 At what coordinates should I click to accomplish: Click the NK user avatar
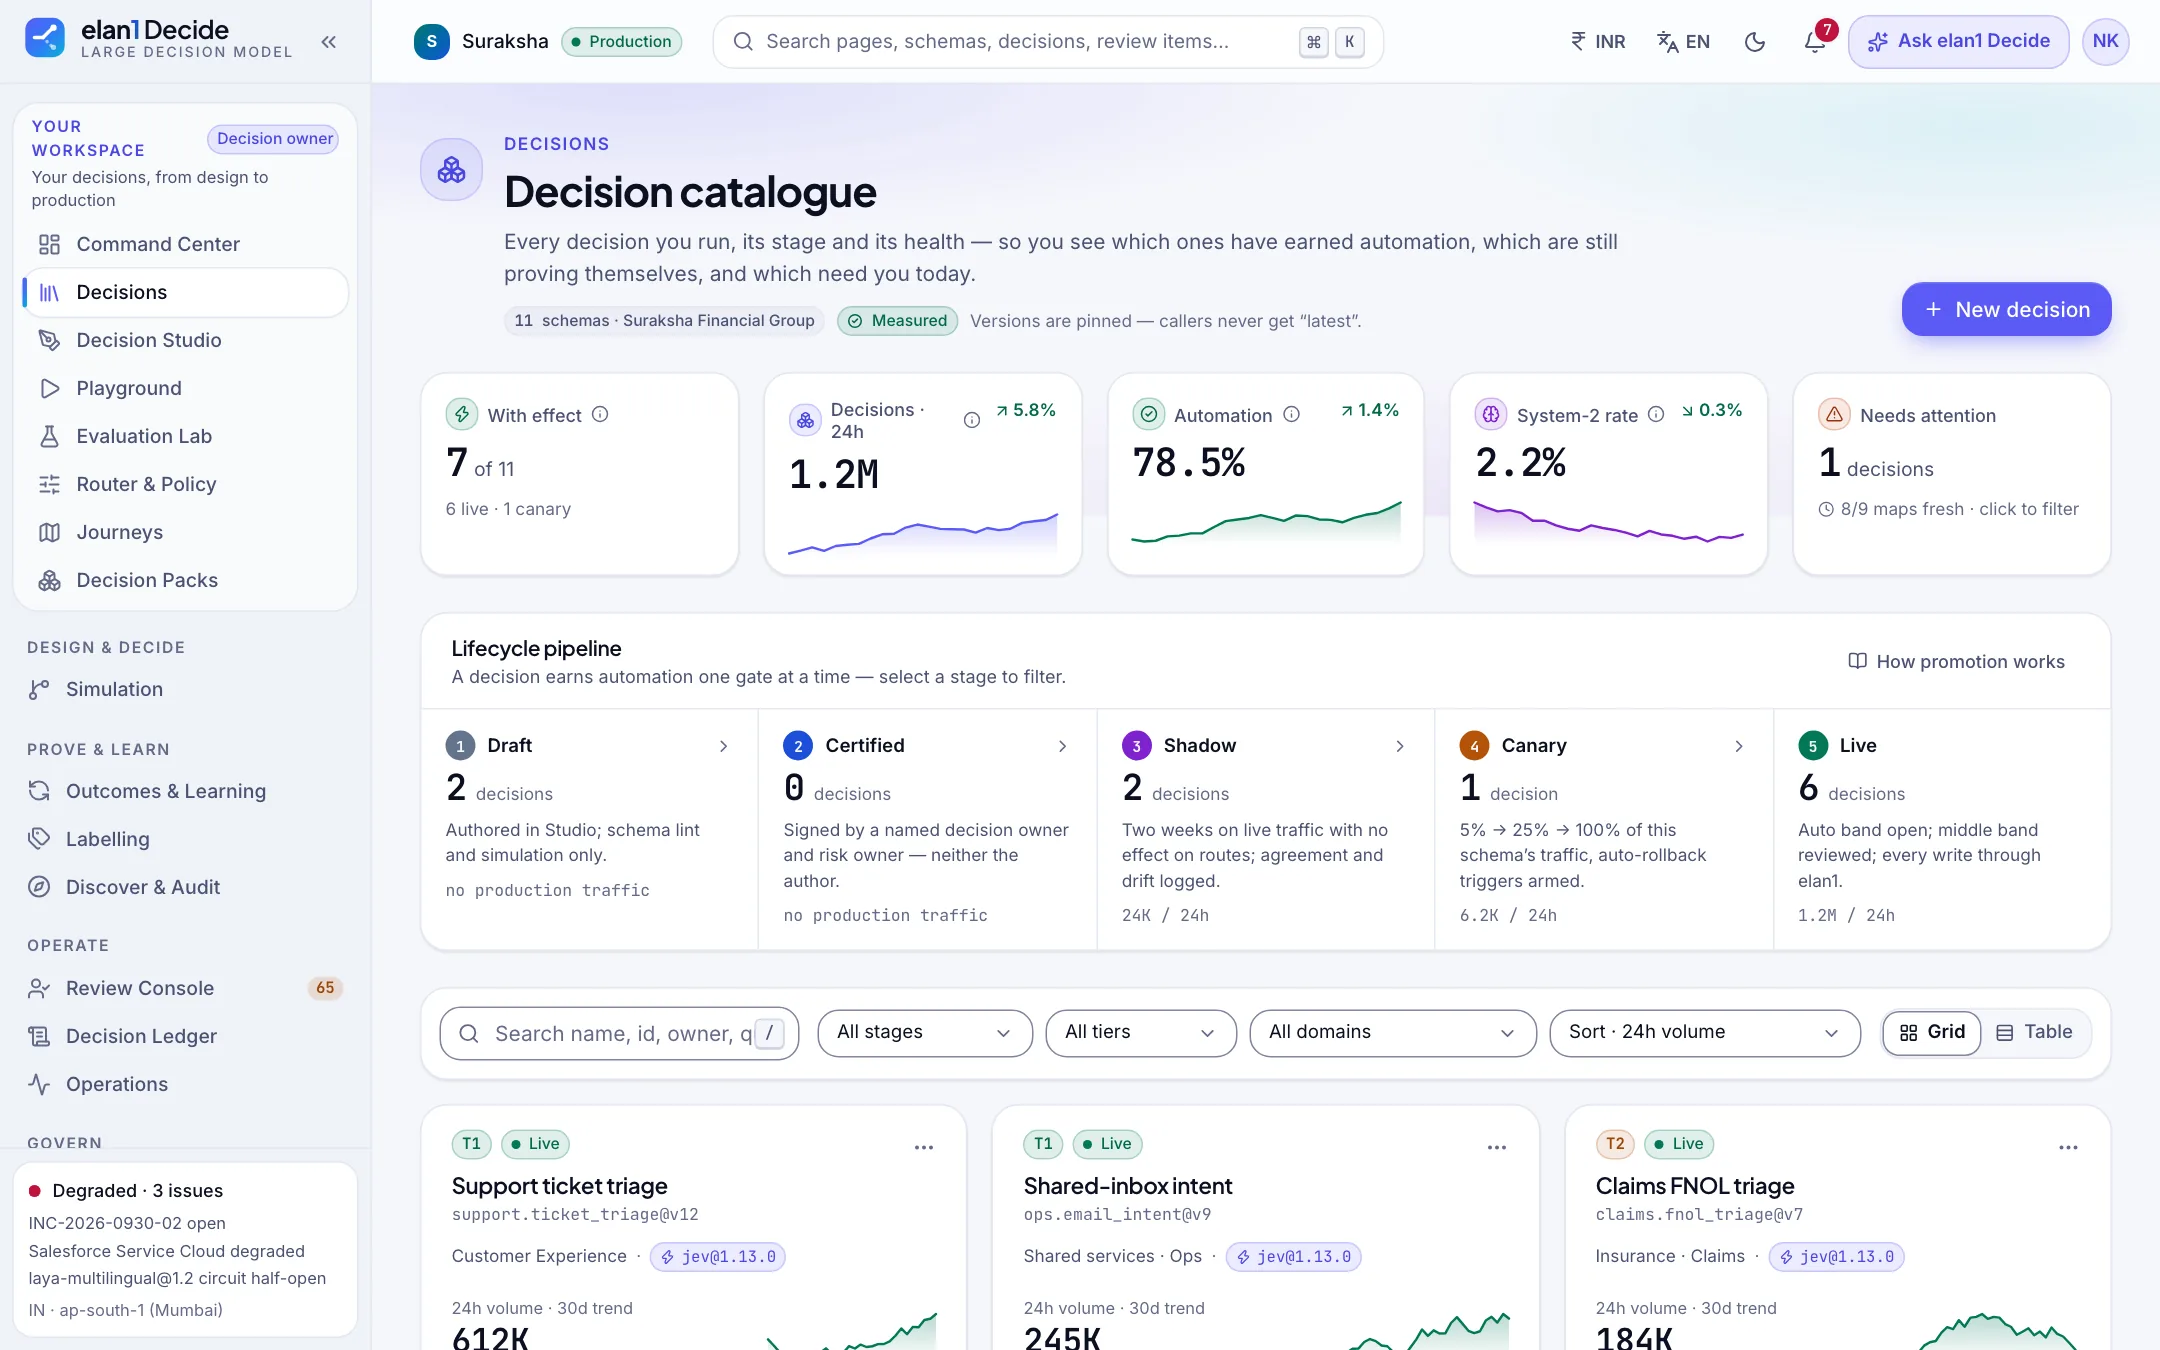(x=2105, y=42)
